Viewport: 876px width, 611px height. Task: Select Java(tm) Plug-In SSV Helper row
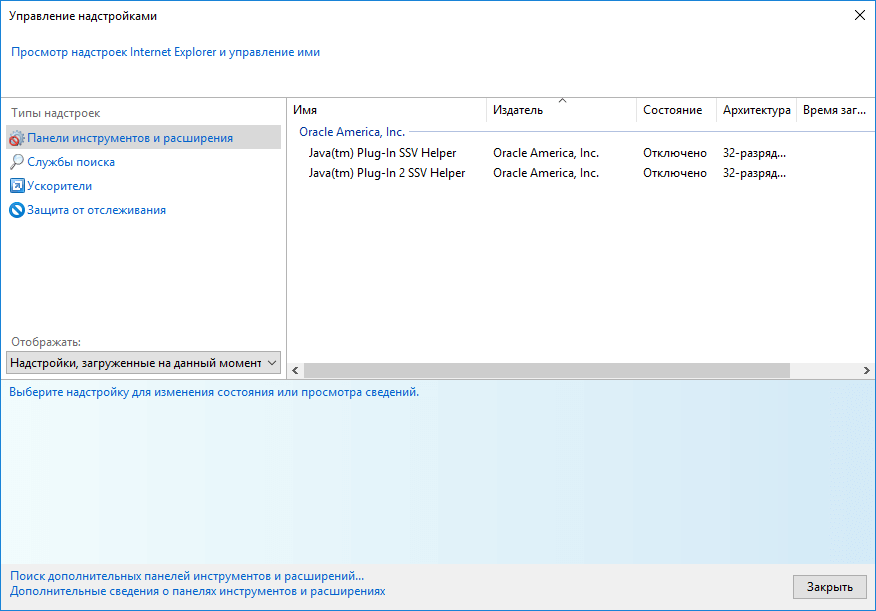[x=581, y=153]
